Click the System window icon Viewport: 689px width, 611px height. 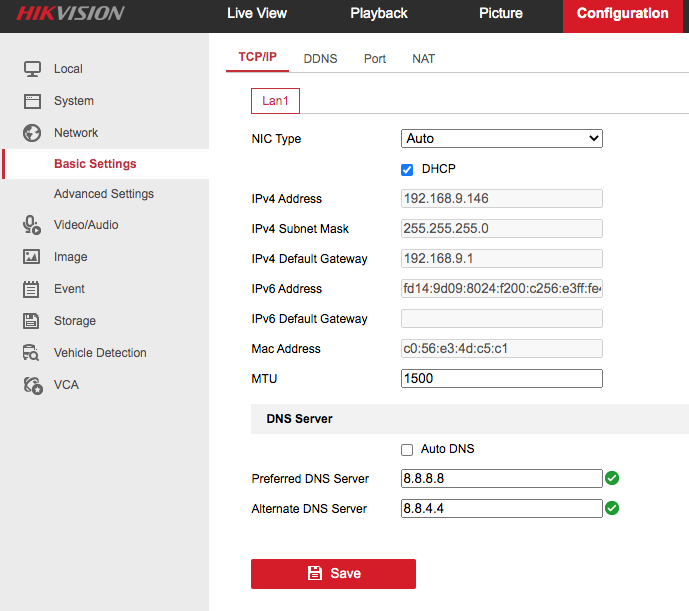[32, 101]
